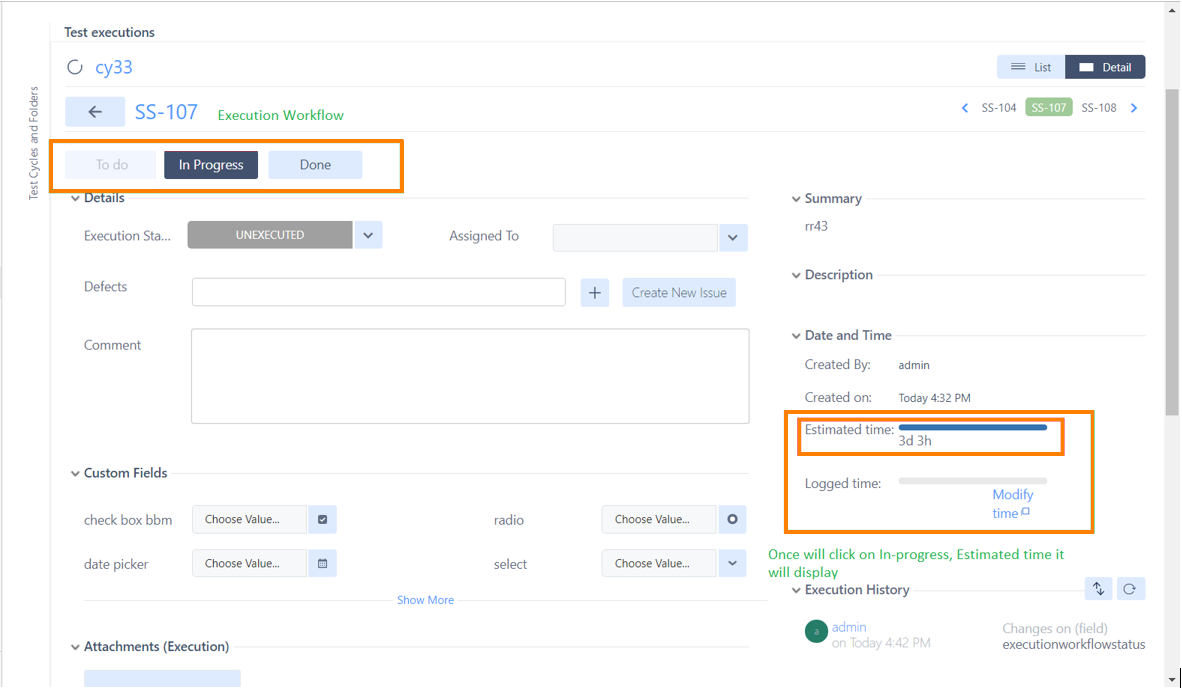Viewport: 1182px width, 691px height.
Task: Click inside the Comment text area
Action: 469,375
